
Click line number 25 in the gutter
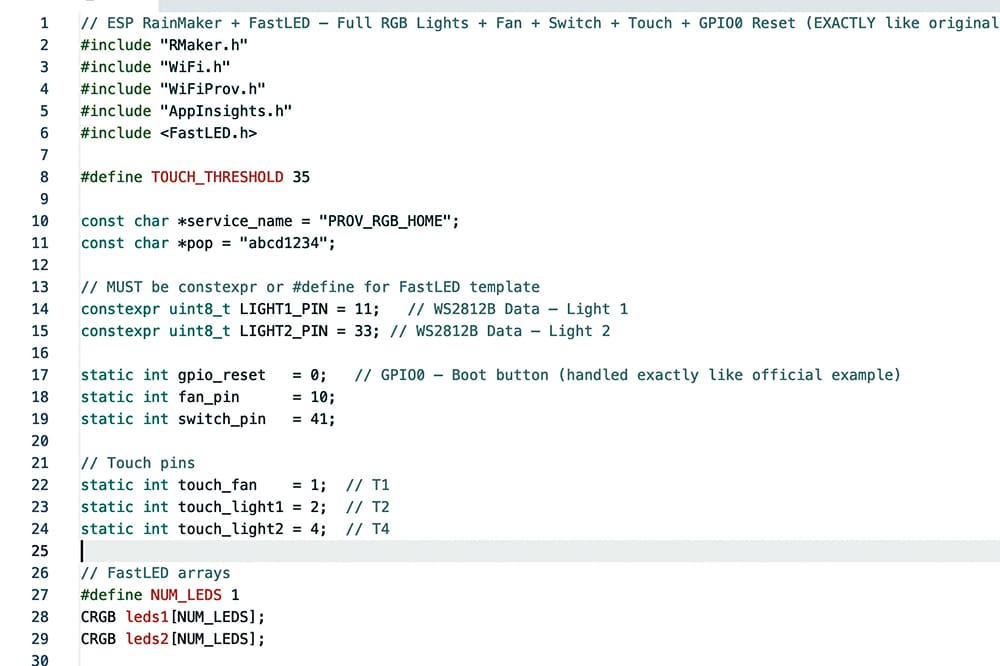40,551
